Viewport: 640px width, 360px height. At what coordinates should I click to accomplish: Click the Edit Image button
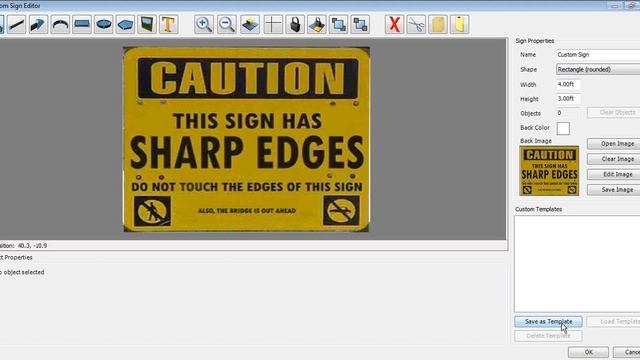[x=613, y=174]
